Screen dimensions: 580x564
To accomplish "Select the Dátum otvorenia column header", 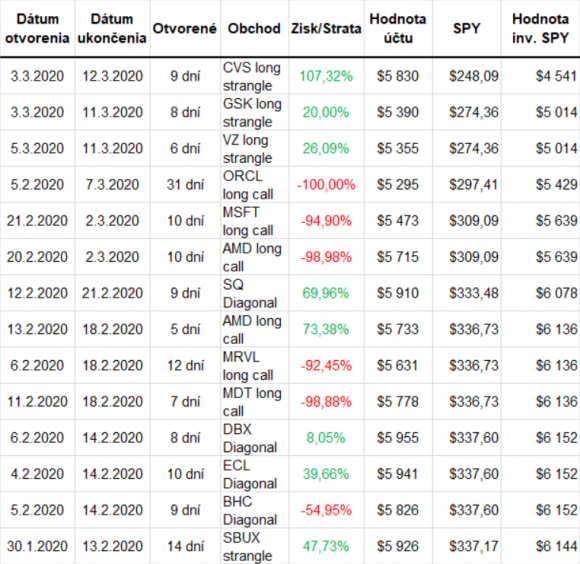I will [37, 28].
